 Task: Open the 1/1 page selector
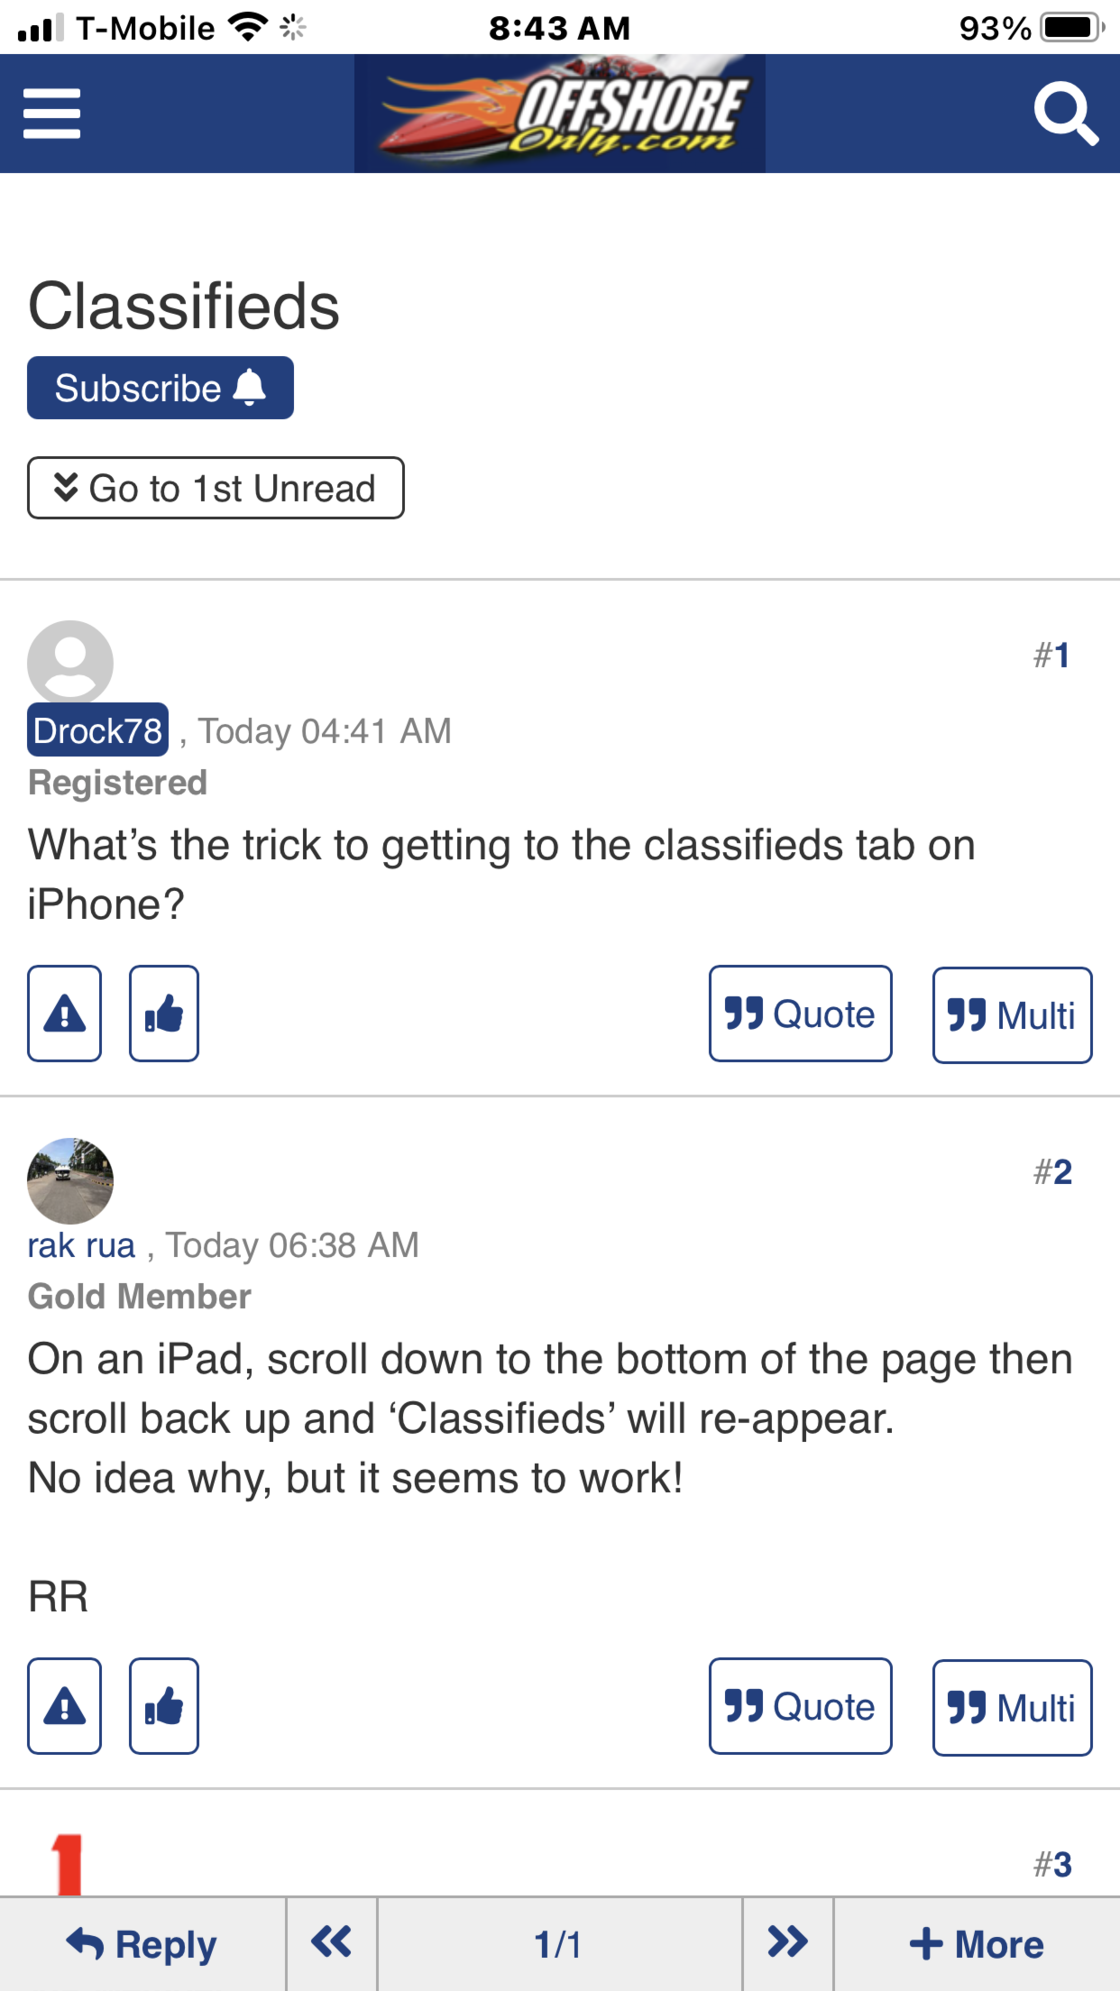[560, 1943]
